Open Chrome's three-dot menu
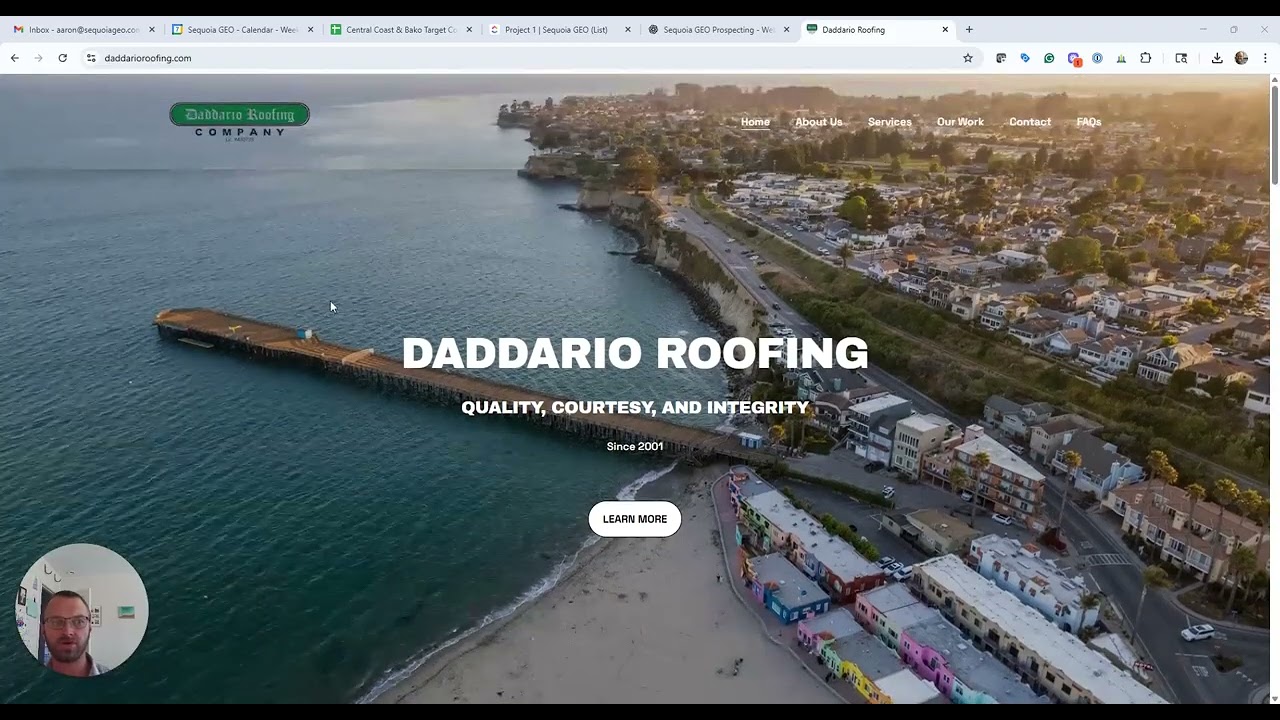 coord(1265,58)
